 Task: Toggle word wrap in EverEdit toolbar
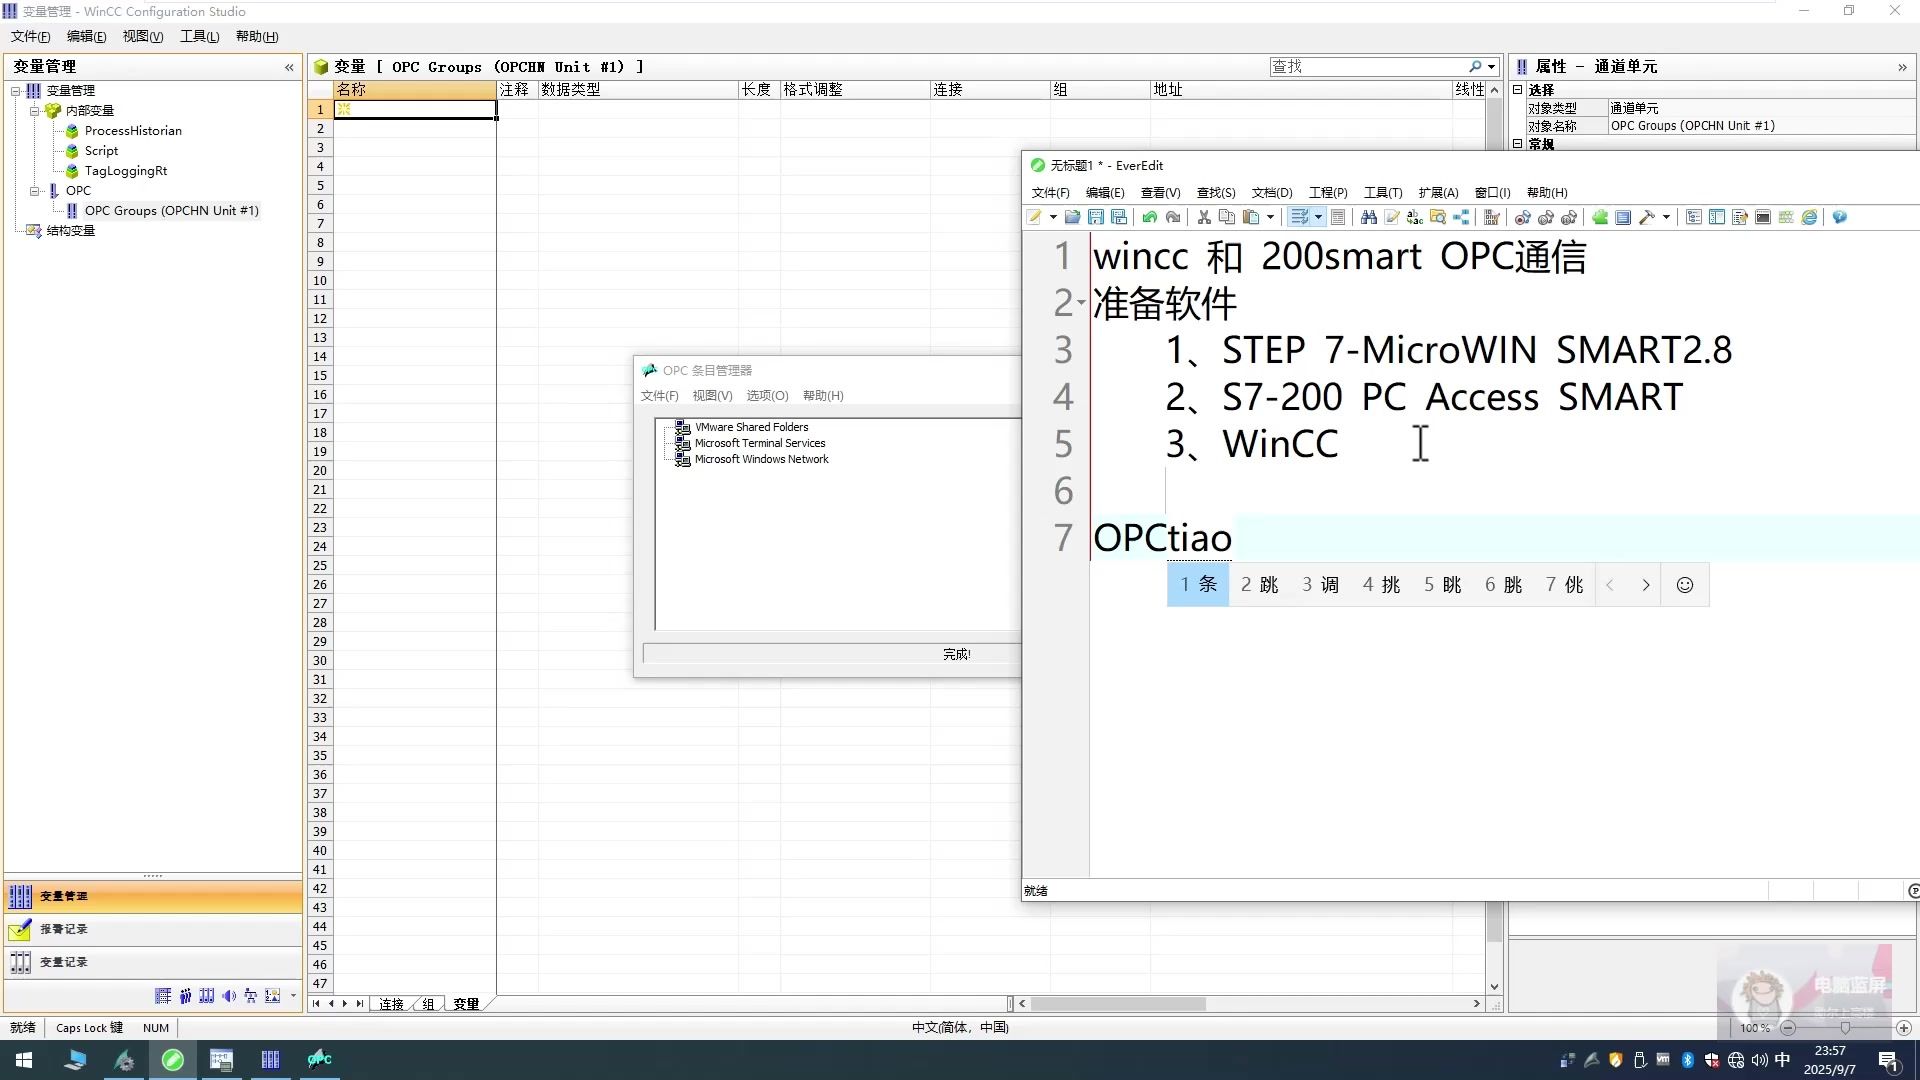click(x=1299, y=217)
